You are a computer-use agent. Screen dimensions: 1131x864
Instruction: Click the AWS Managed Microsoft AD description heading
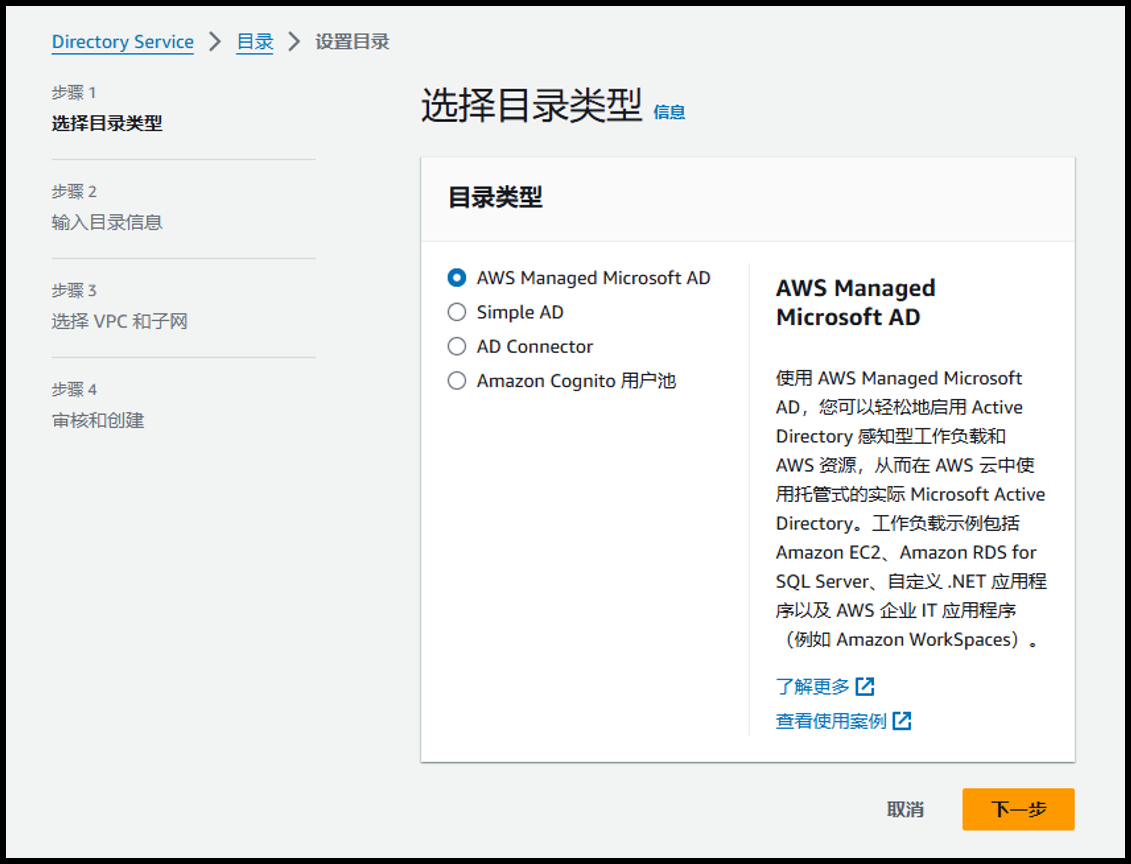855,303
